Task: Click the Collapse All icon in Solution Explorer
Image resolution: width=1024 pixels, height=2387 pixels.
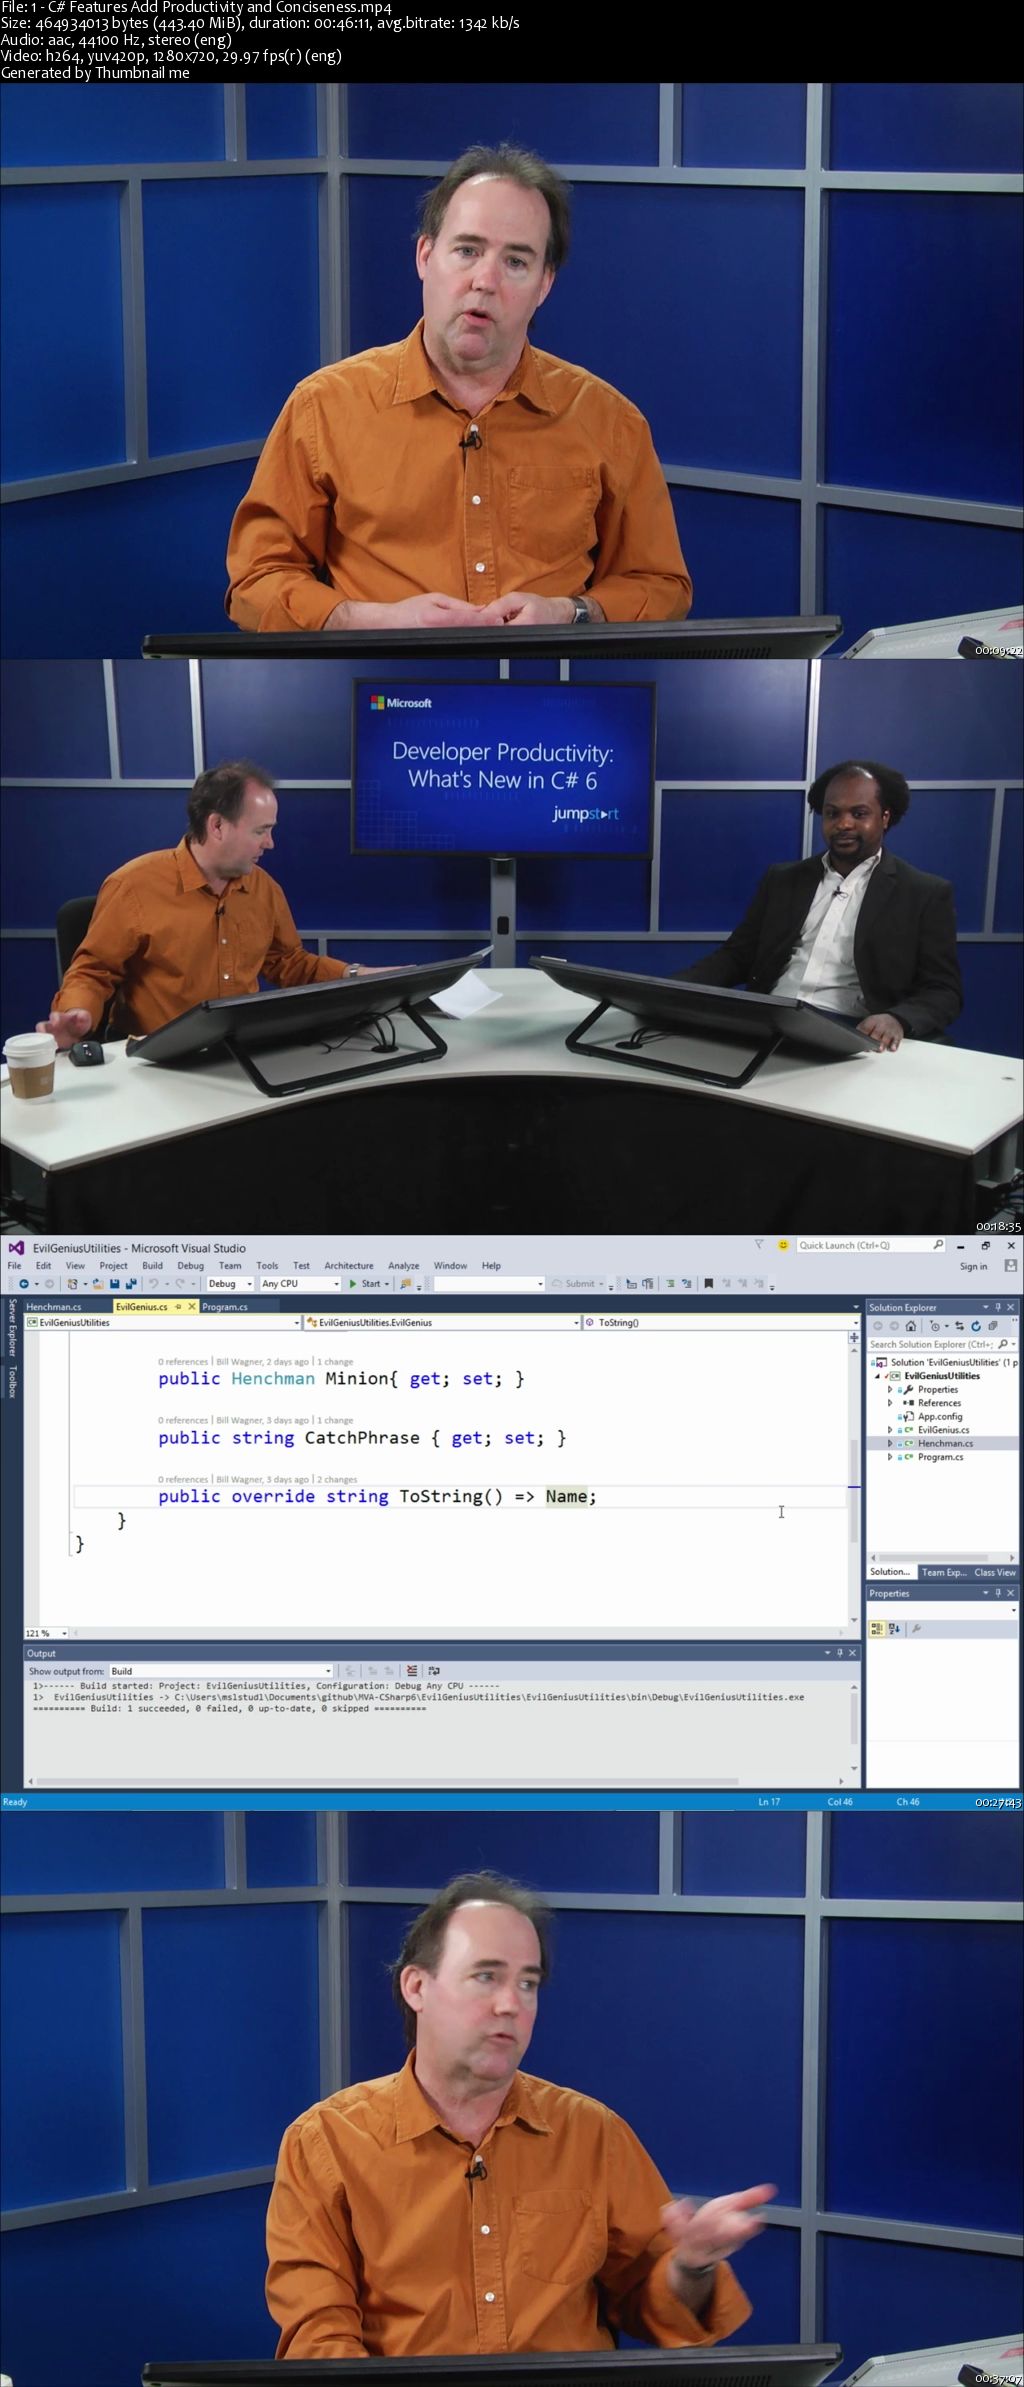Action: click(993, 1326)
